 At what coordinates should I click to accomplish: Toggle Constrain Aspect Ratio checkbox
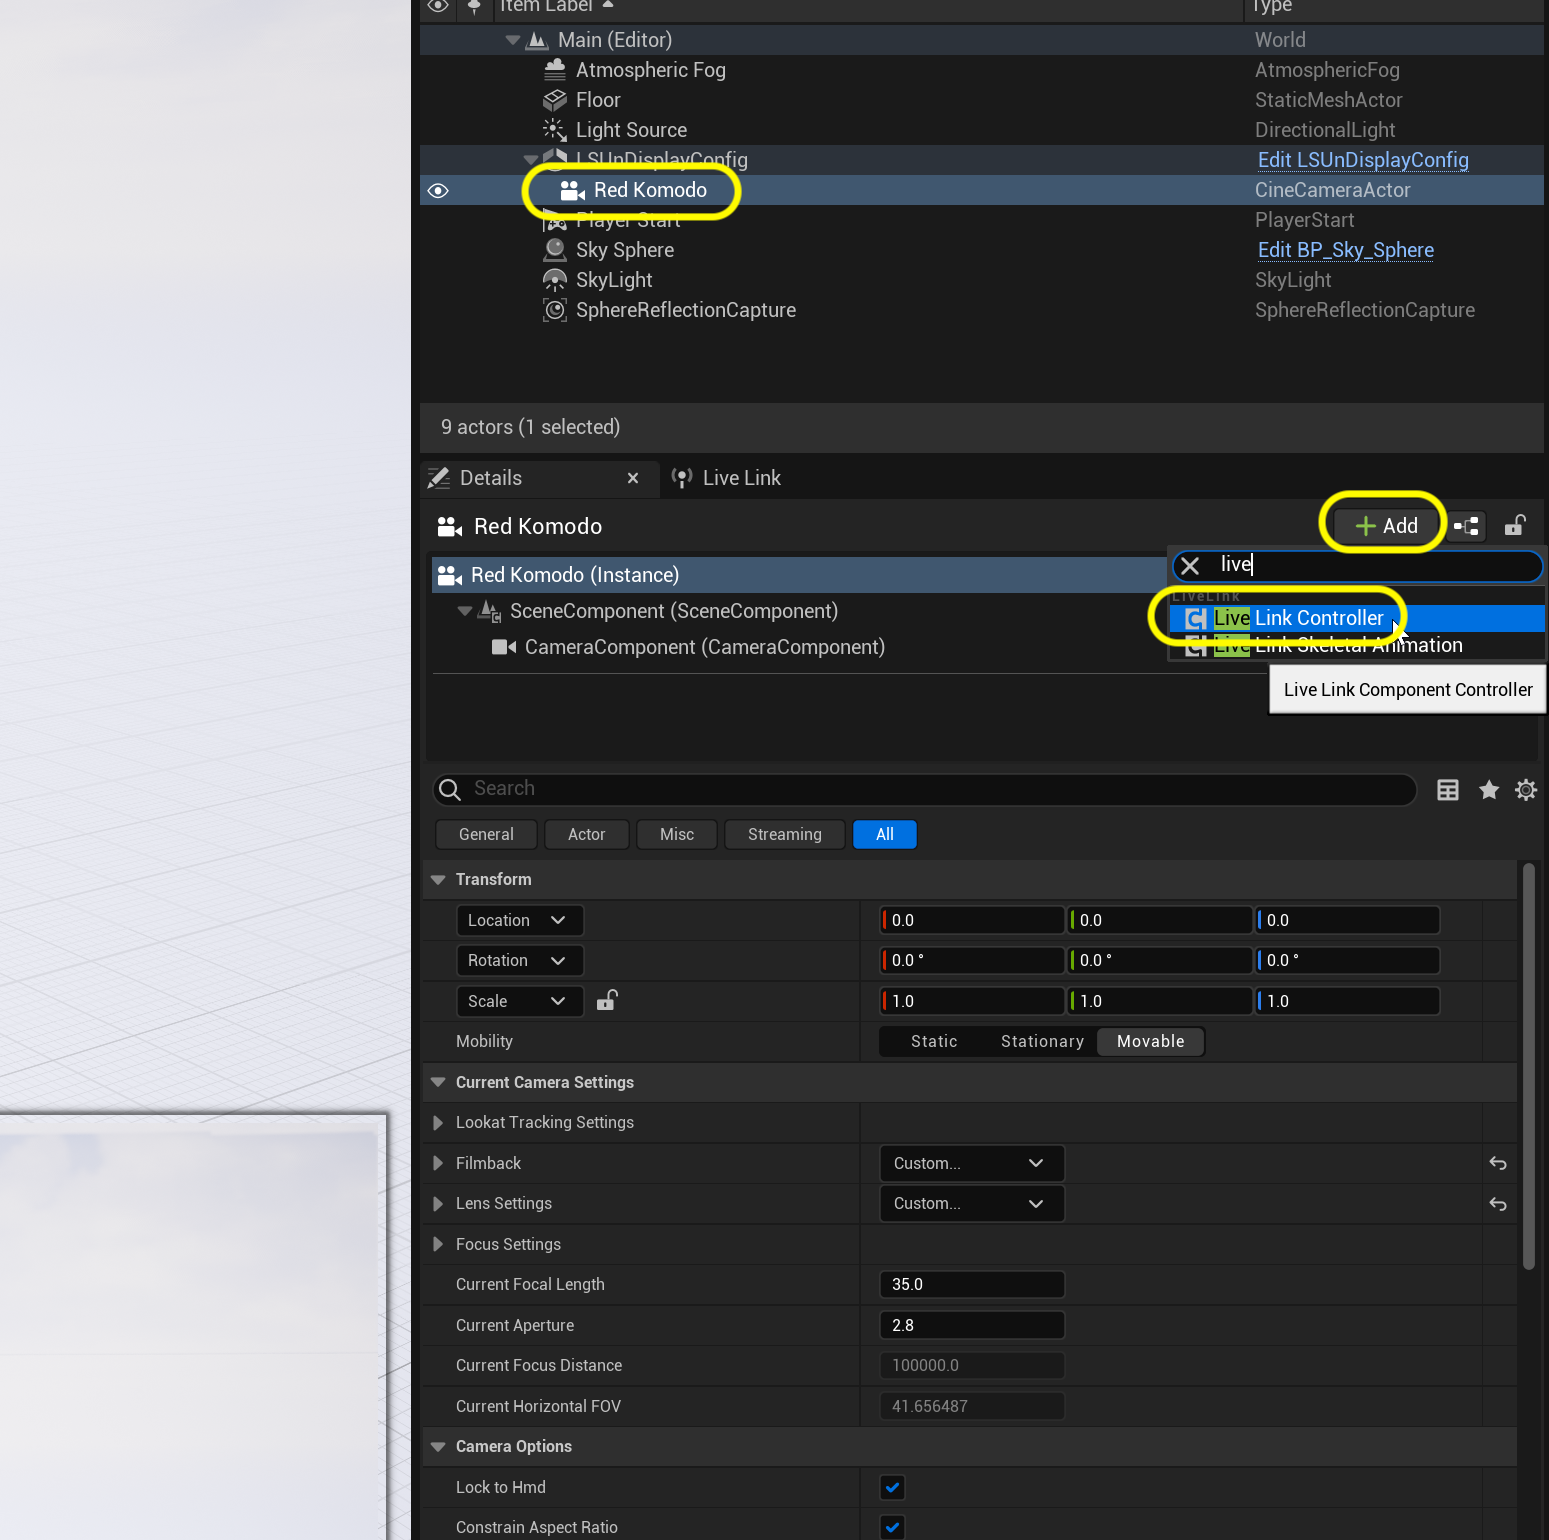893,1527
